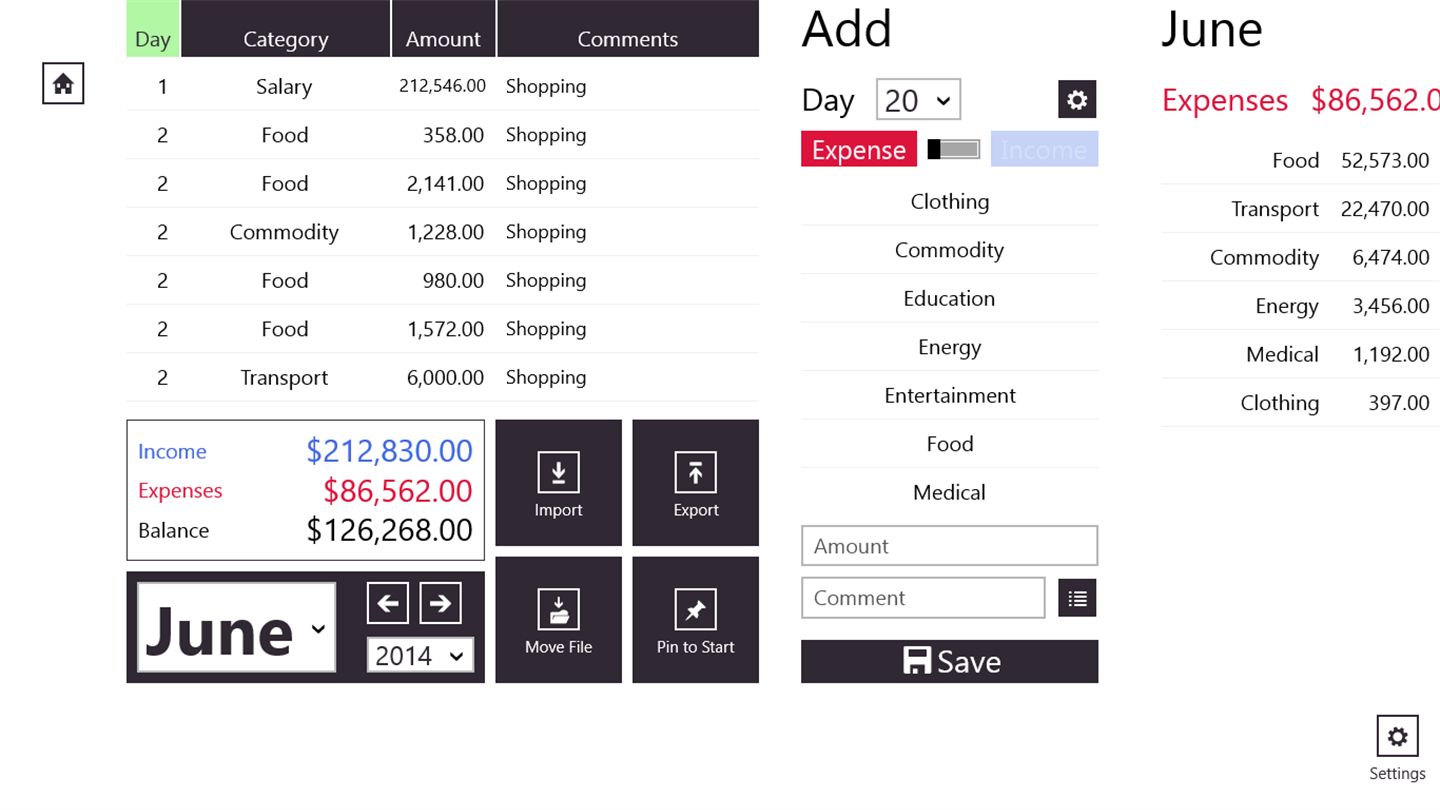The width and height of the screenshot is (1440, 810).
Task: Select the Commodity 1,228.00 row
Action: point(442,232)
